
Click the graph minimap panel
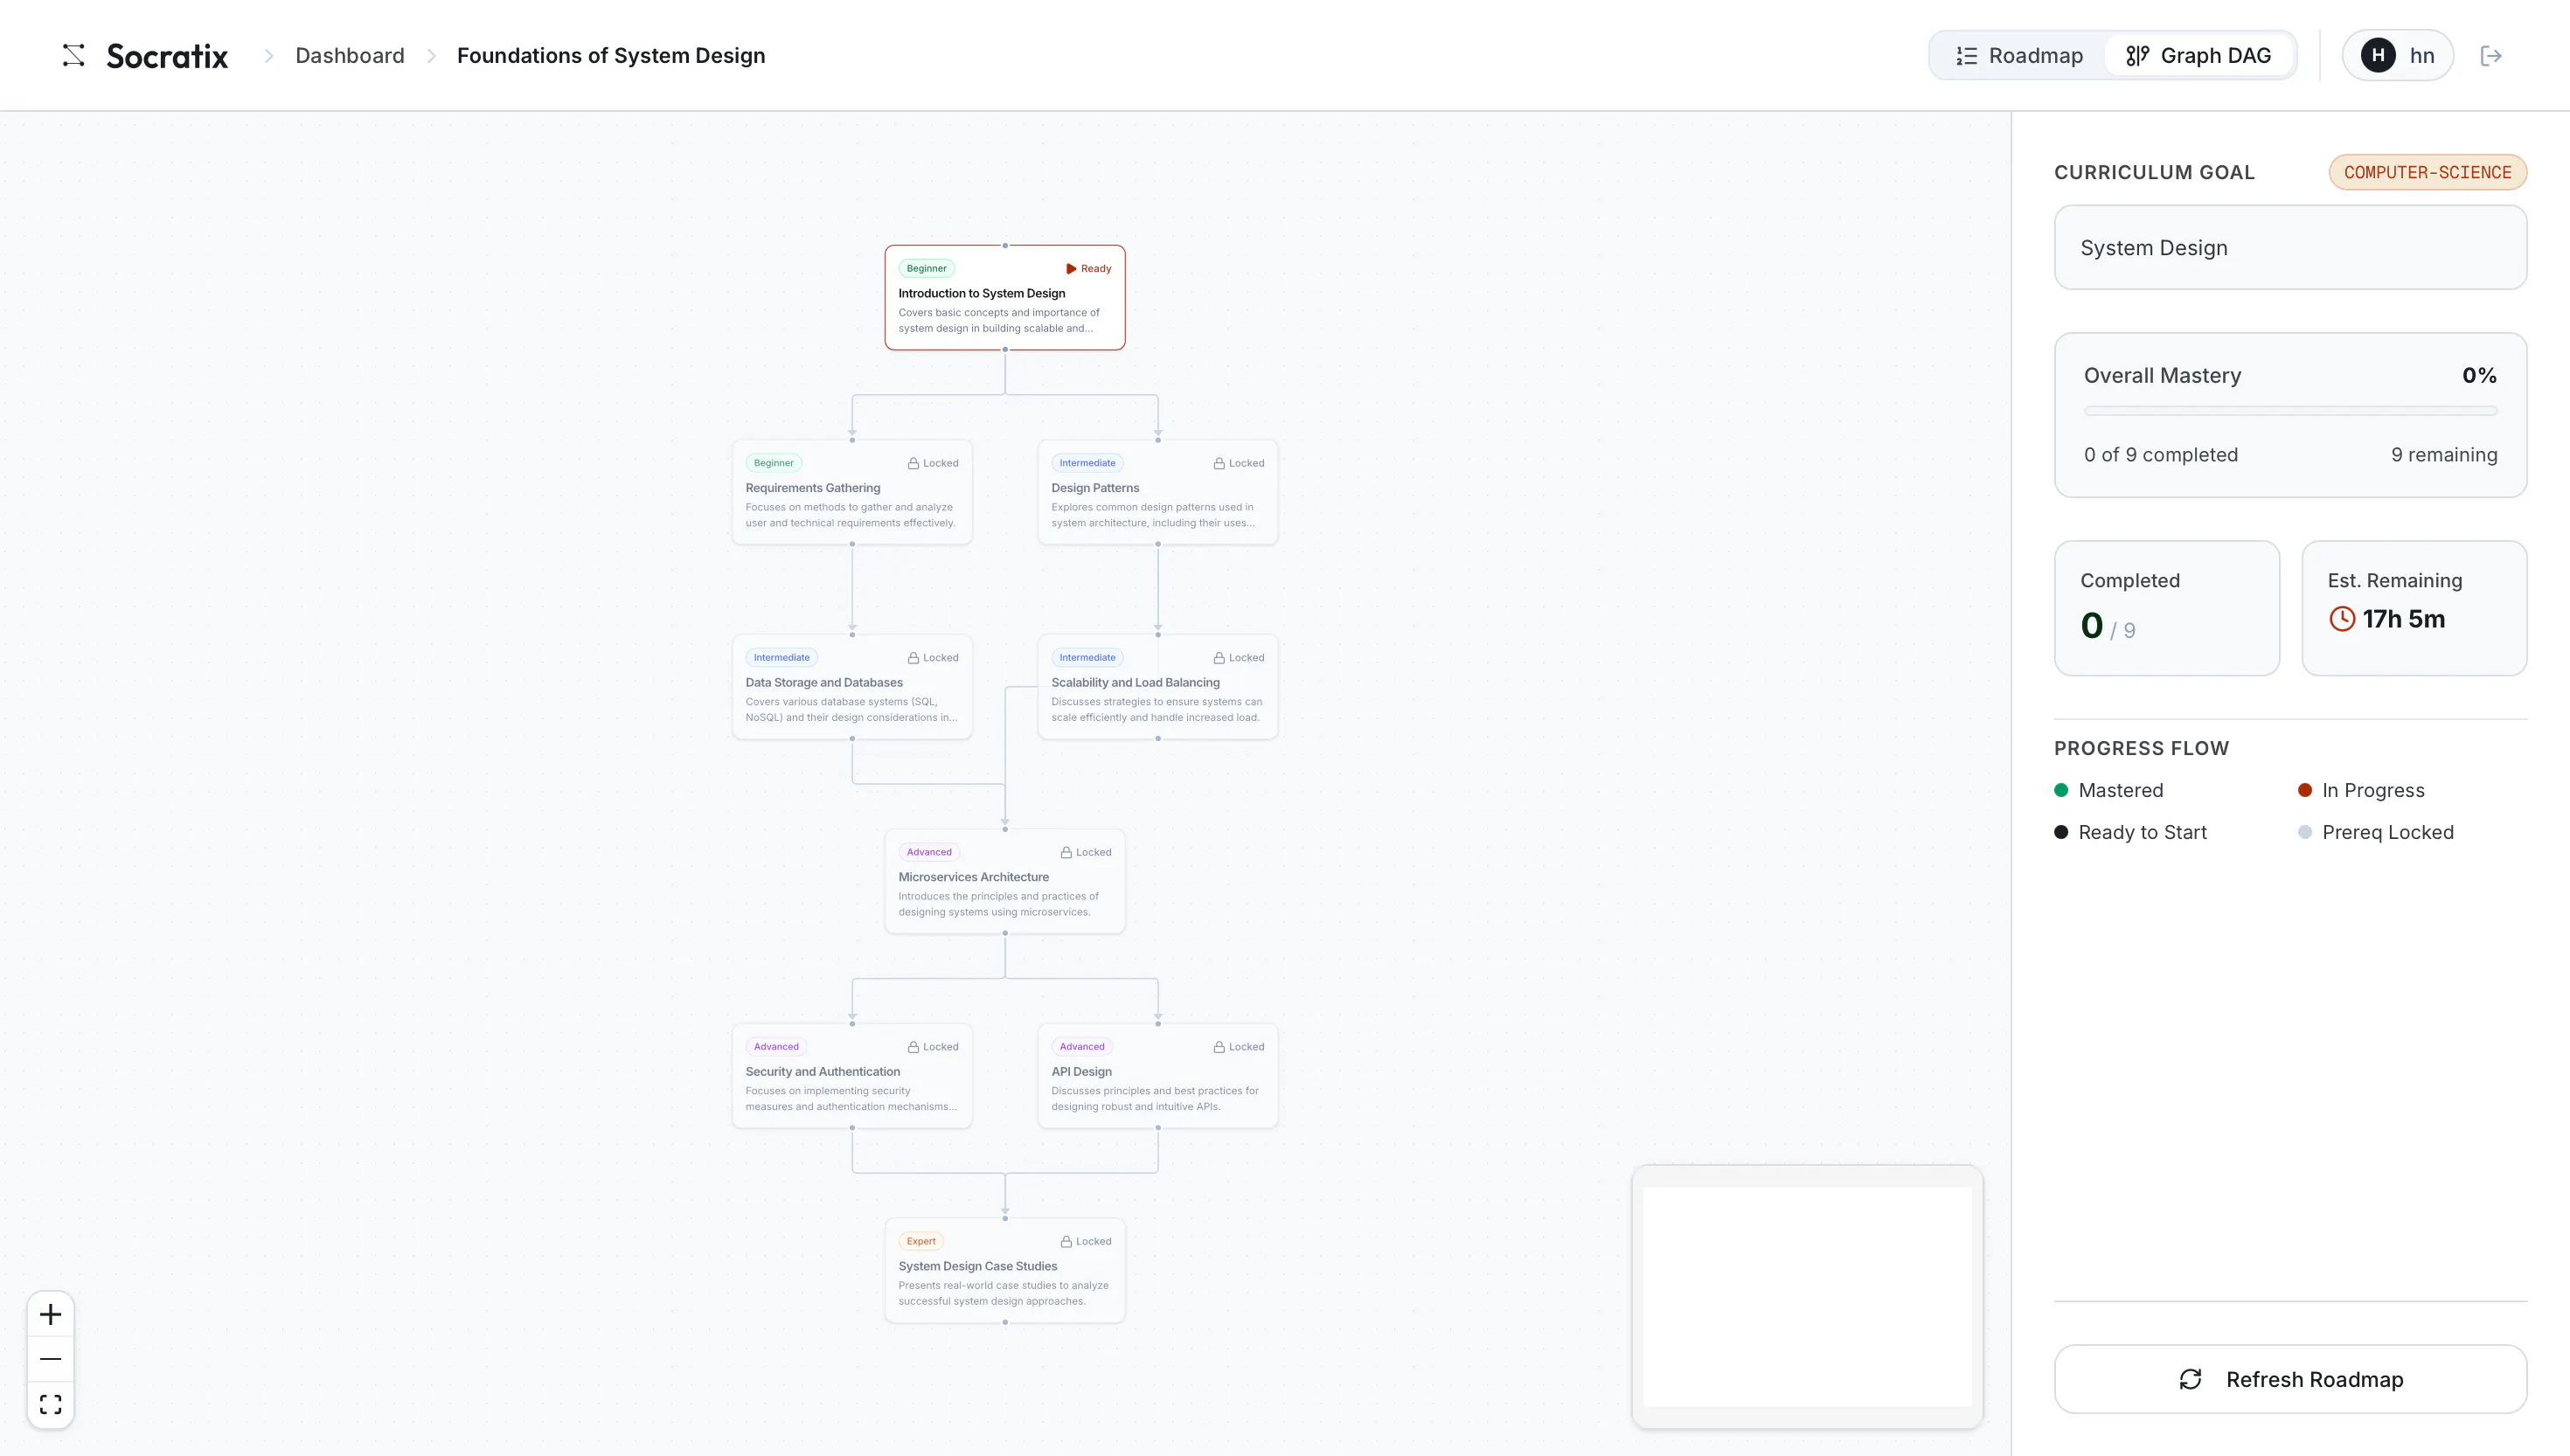1807,1296
